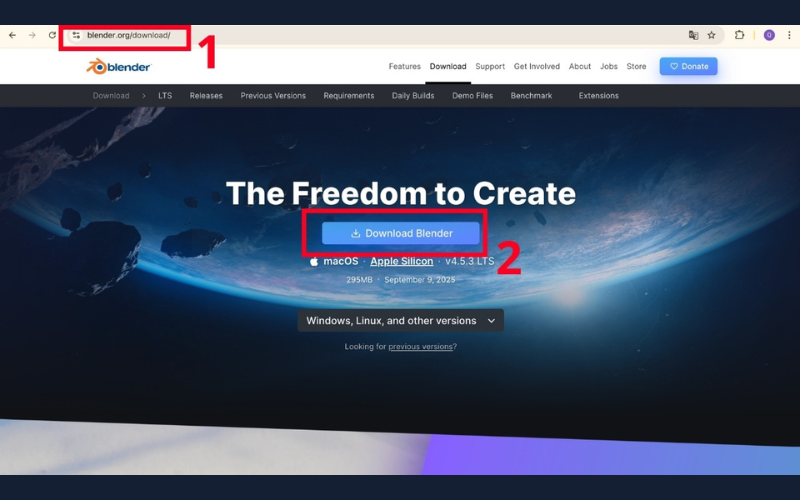The height and width of the screenshot is (500, 800).
Task: Open the Support menu item
Action: 490,66
